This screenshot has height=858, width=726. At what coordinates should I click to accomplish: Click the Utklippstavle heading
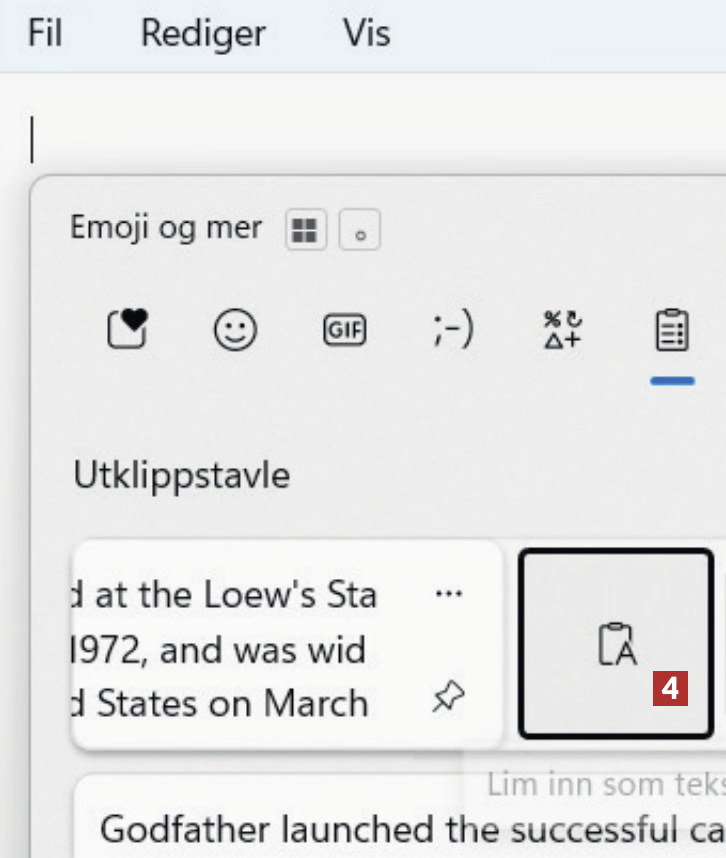tap(181, 475)
